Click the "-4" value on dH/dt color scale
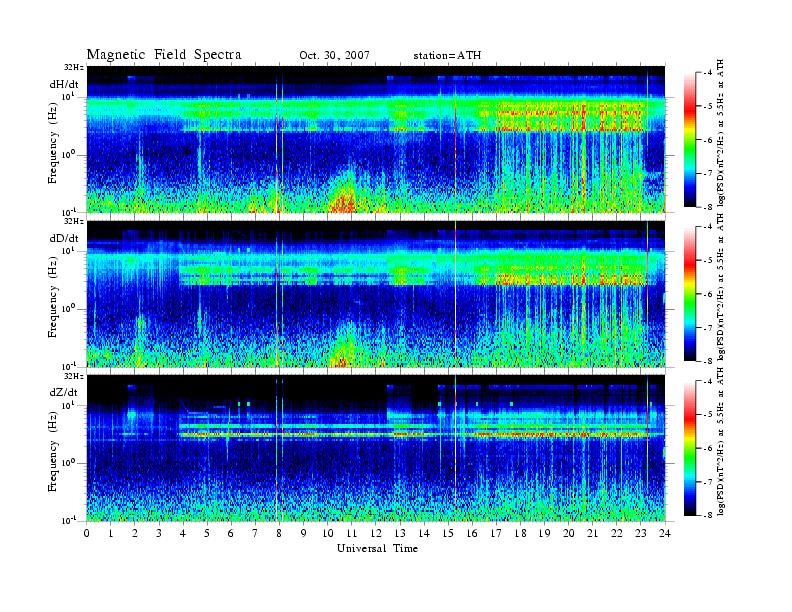This screenshot has height=612, width=792. click(x=706, y=73)
